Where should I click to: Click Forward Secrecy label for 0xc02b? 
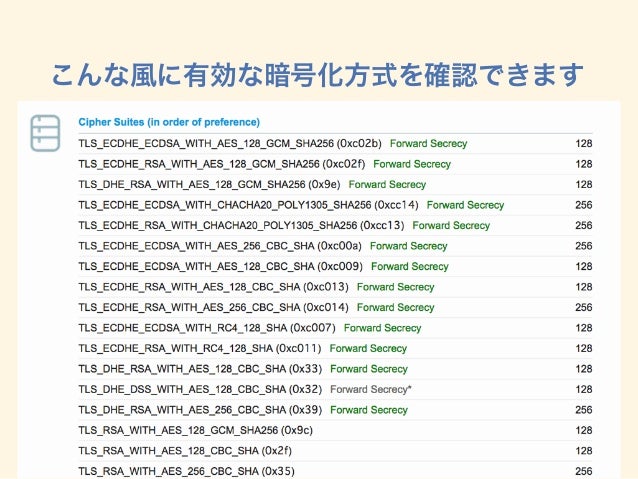428,144
